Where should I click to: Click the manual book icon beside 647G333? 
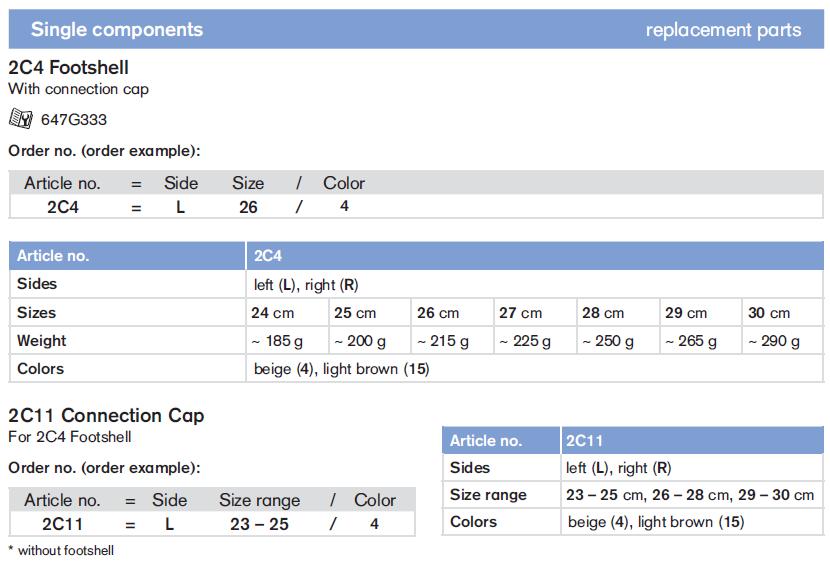coord(21,119)
